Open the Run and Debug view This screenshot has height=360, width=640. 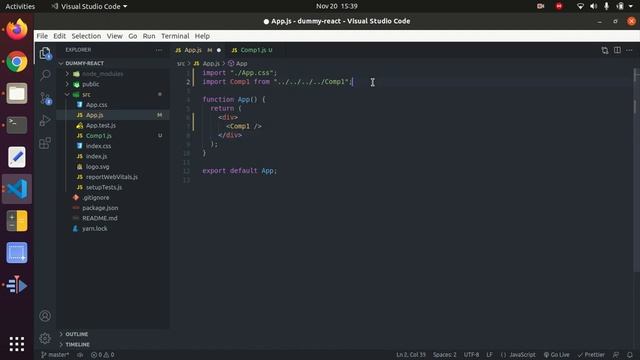45,120
